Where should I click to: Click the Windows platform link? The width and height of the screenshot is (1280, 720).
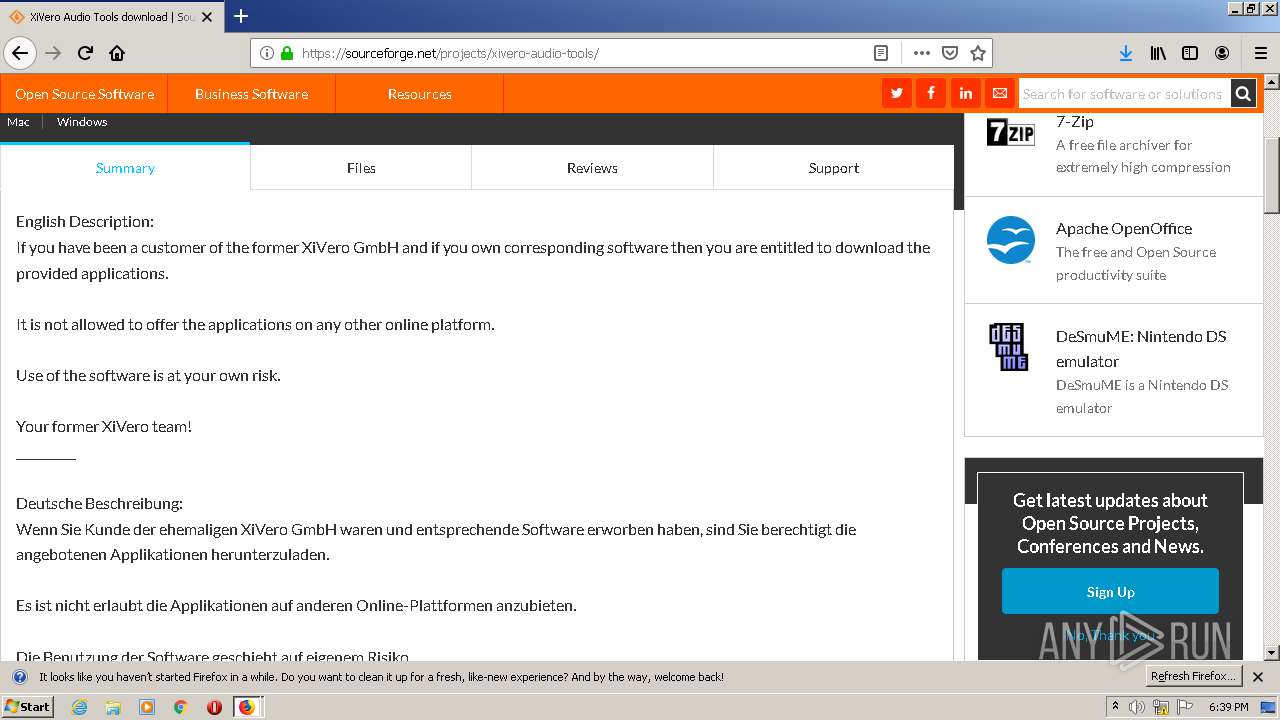82,122
